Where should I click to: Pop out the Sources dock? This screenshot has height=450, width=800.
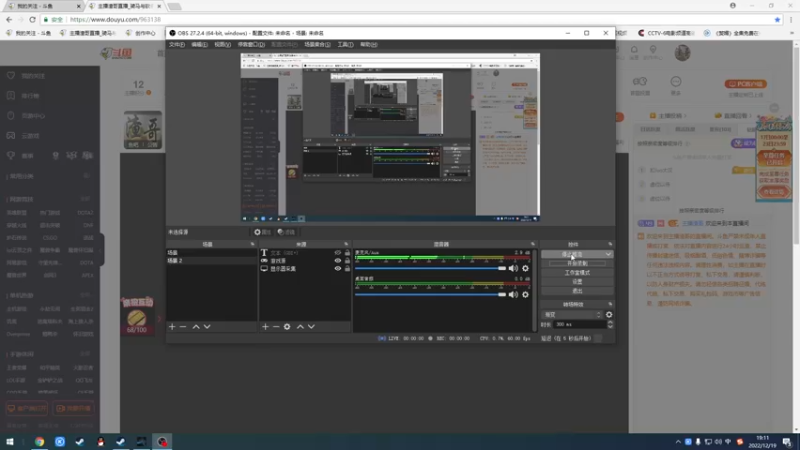(x=346, y=244)
